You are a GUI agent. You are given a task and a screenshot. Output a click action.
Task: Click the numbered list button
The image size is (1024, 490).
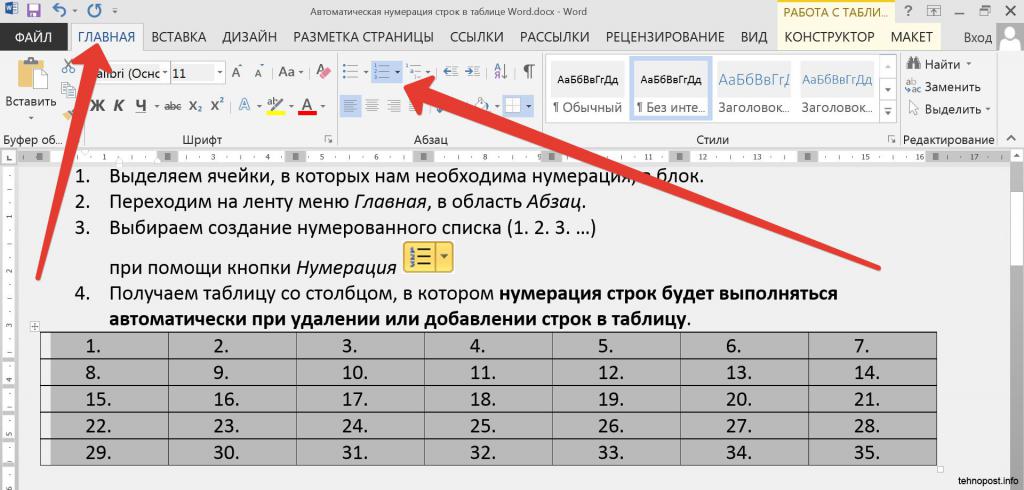click(x=381, y=72)
